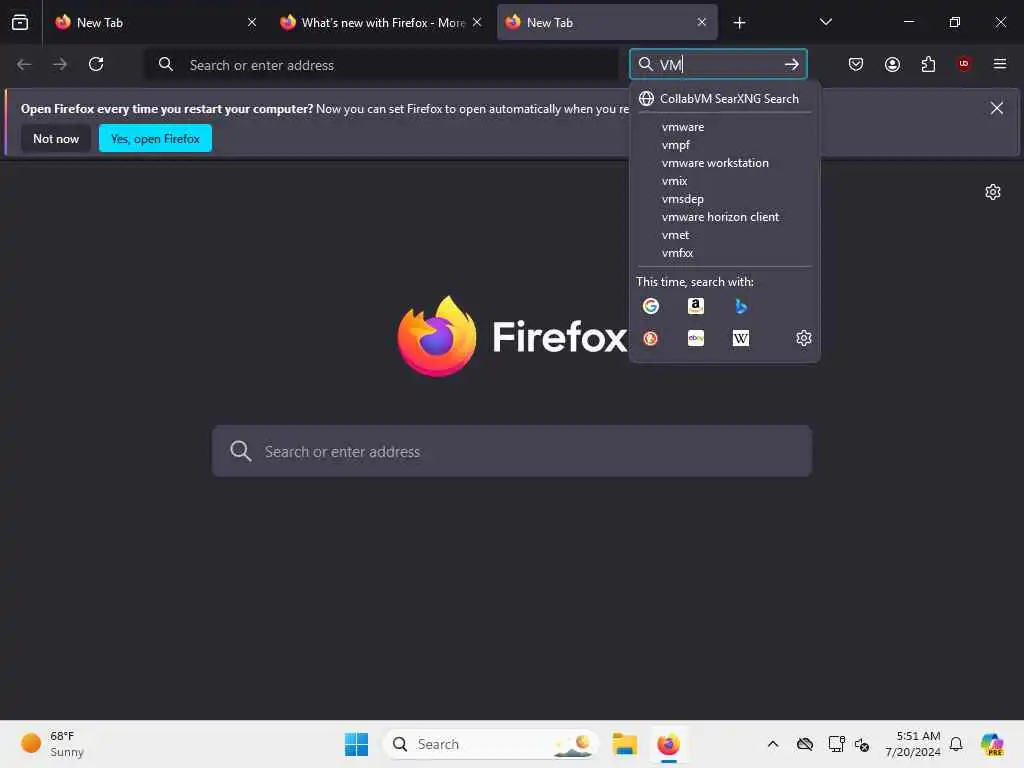Click Yes, open Firefox button
Screen dimensions: 1024x768
click(155, 138)
